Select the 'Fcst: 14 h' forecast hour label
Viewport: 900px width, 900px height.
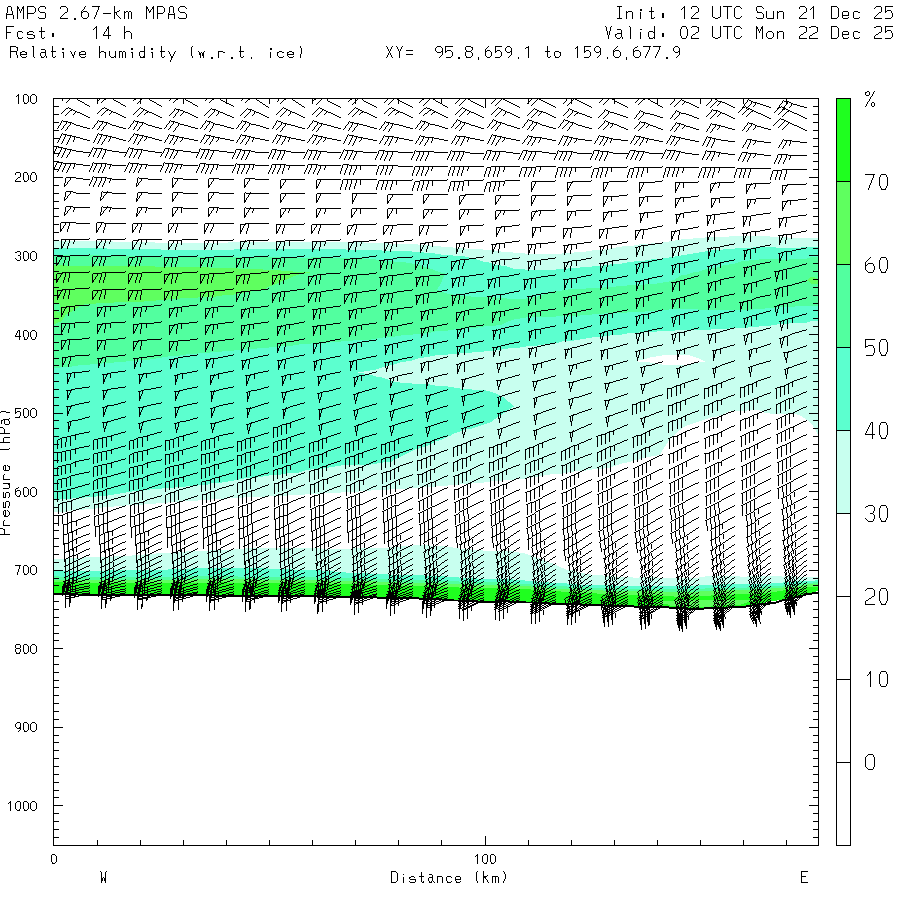point(69,33)
